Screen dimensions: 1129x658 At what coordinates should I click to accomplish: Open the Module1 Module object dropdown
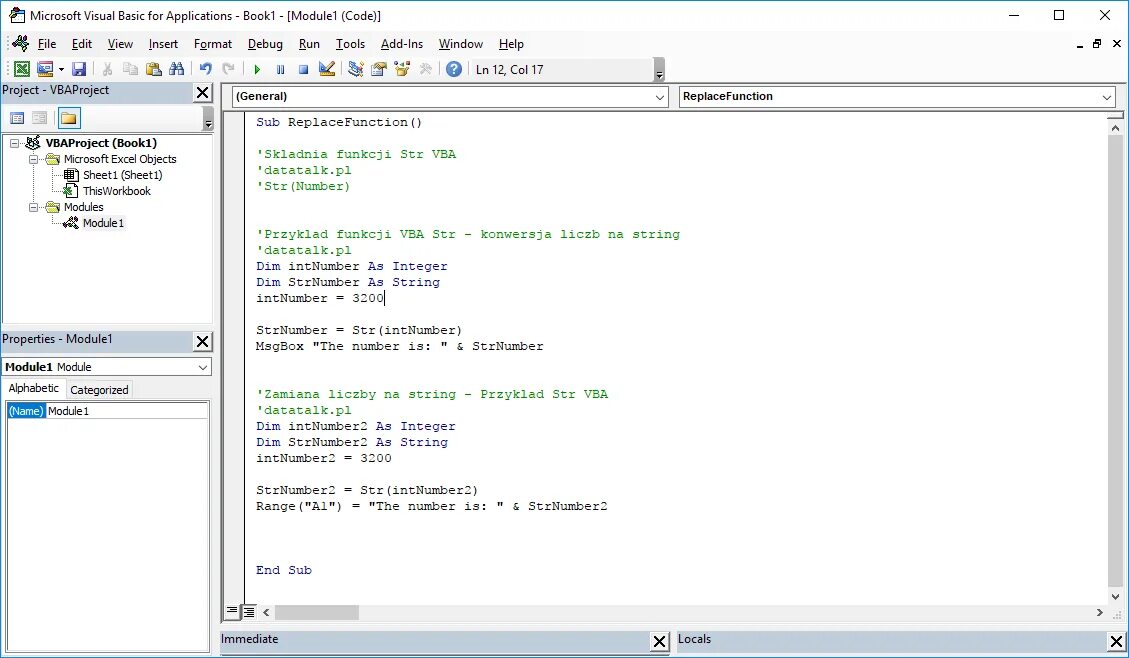(x=203, y=367)
